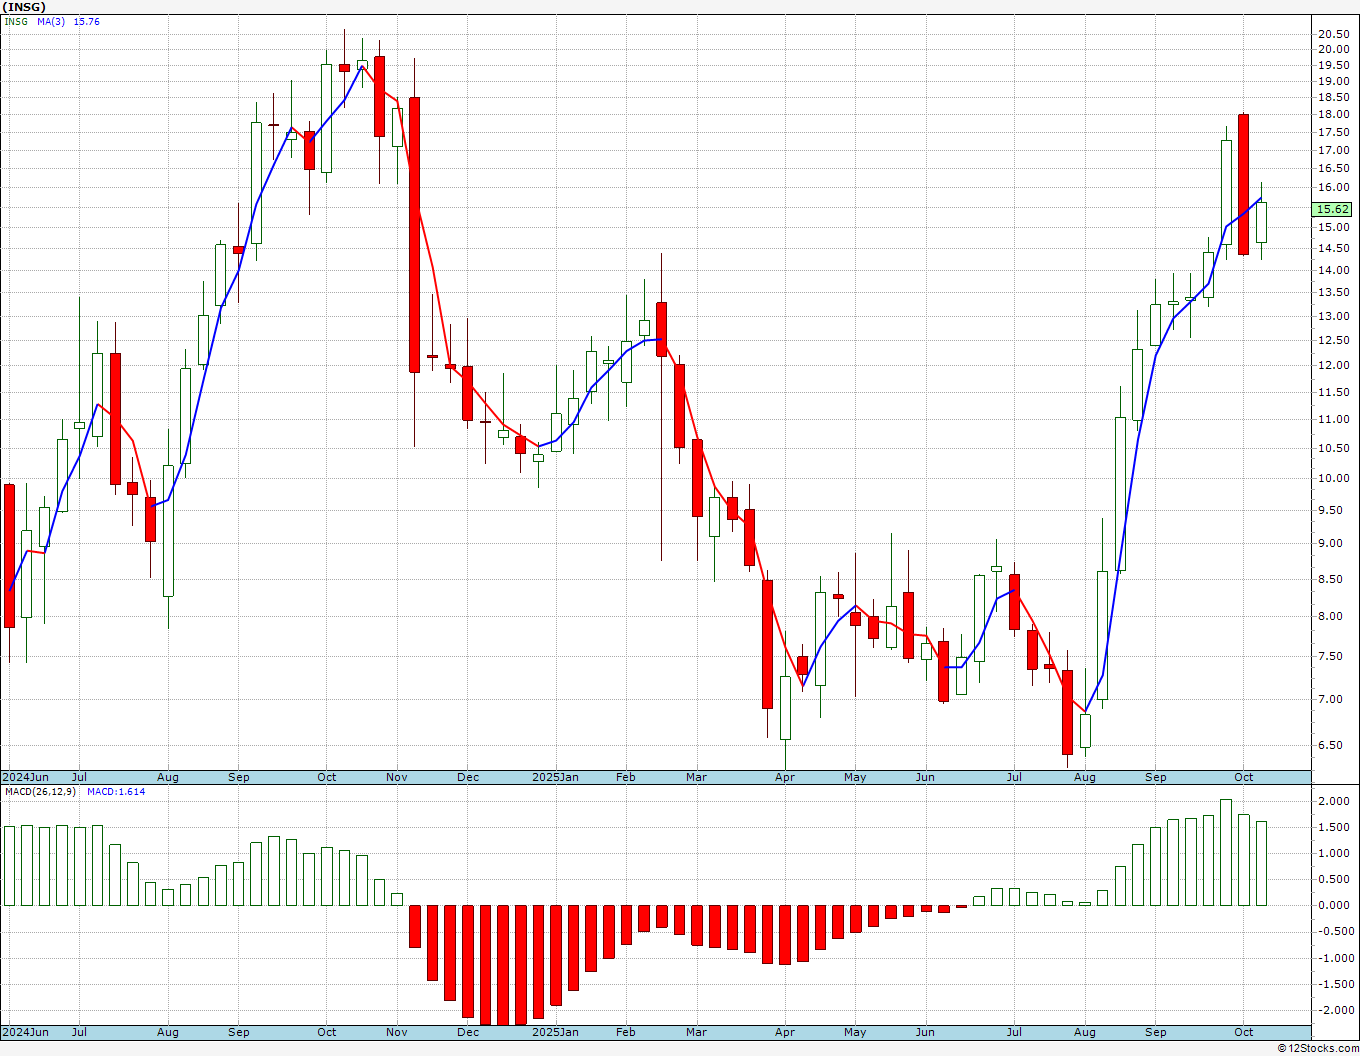Select the 12.00 price axis label

[x=1333, y=365]
